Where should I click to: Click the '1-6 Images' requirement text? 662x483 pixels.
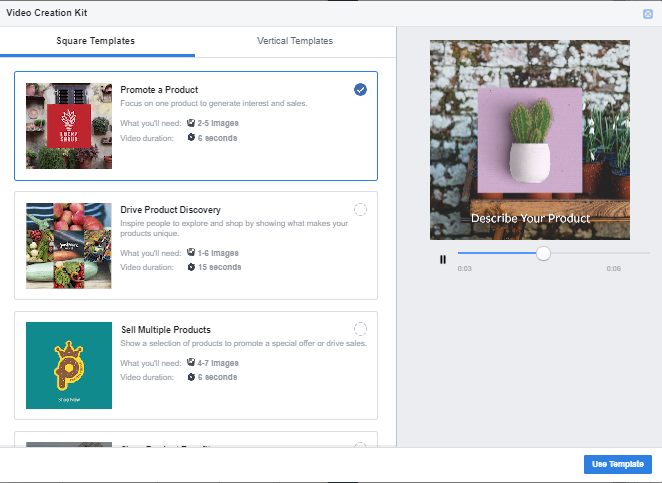coord(218,253)
